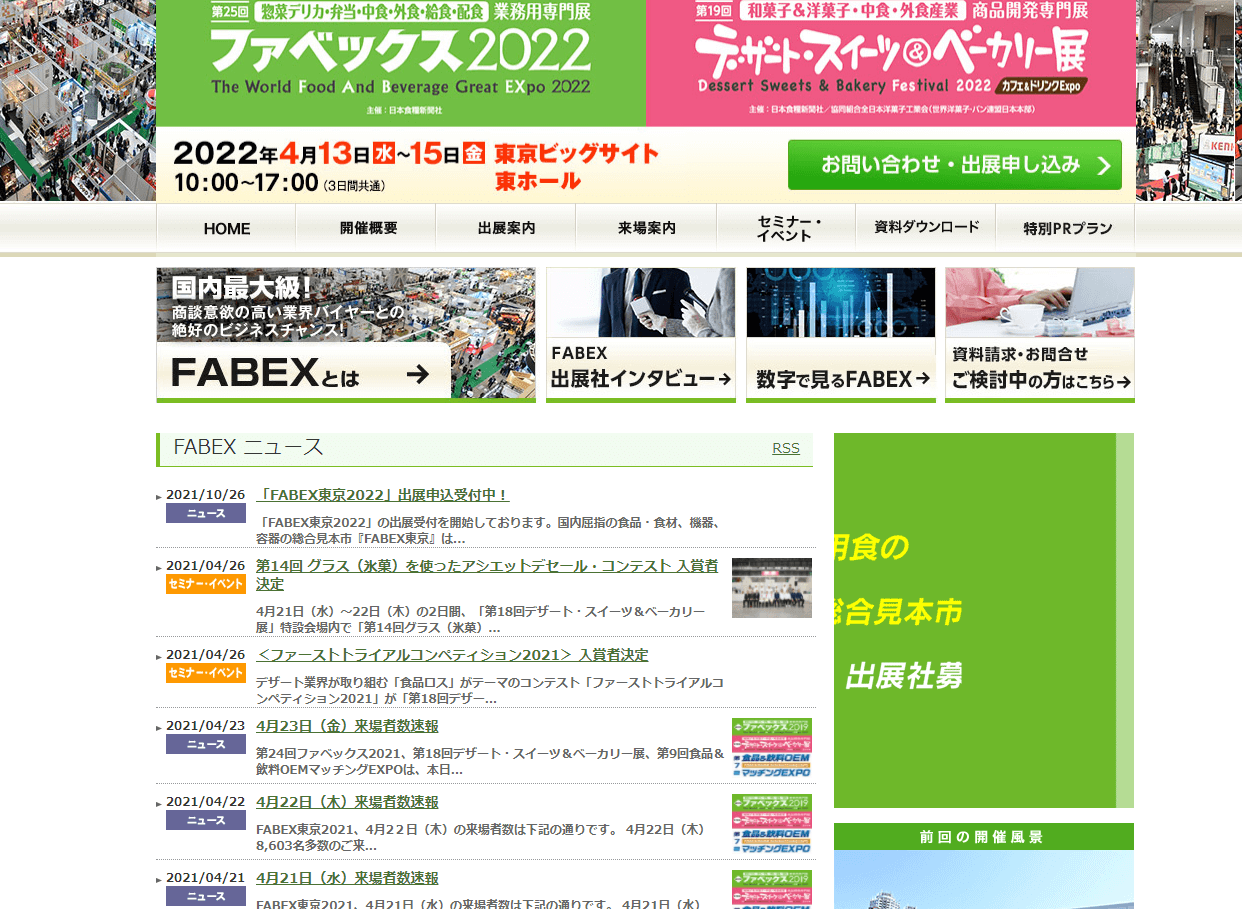Open 「FABEX東京2022」出展申込受付中！ news link
The image size is (1242, 909).
tap(383, 495)
